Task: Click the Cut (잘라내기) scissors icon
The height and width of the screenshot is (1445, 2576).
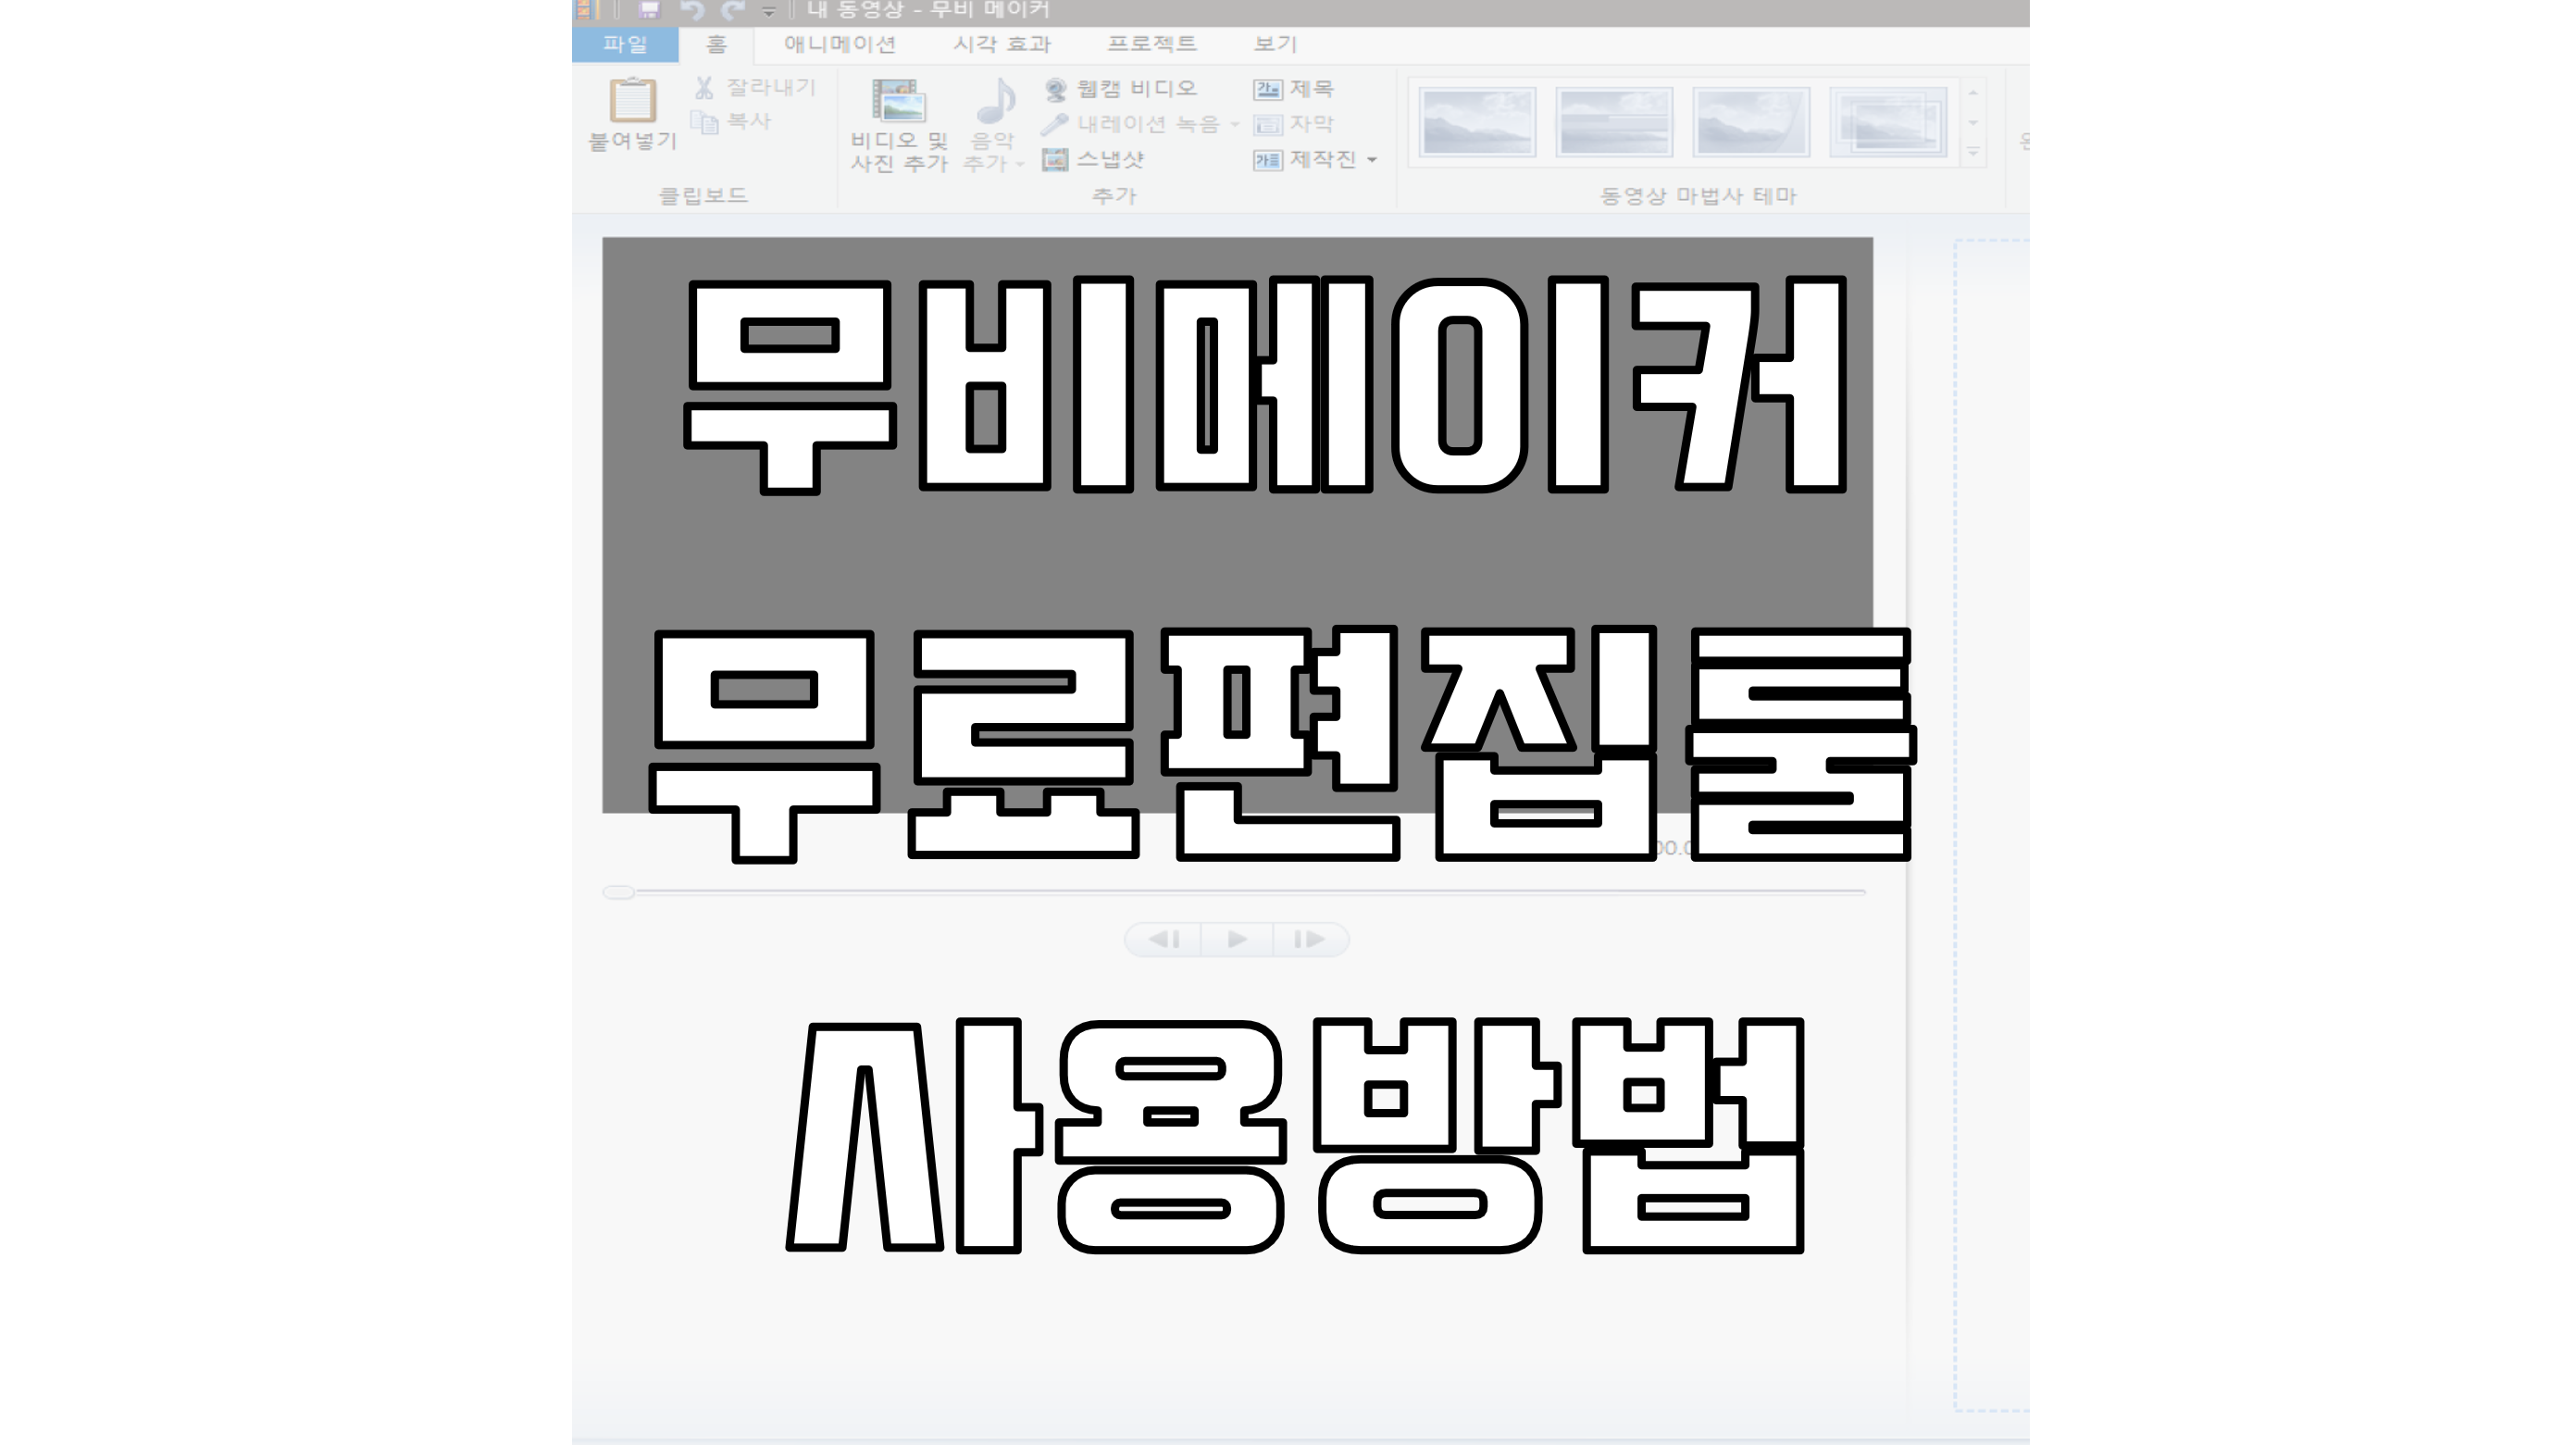Action: tap(704, 88)
